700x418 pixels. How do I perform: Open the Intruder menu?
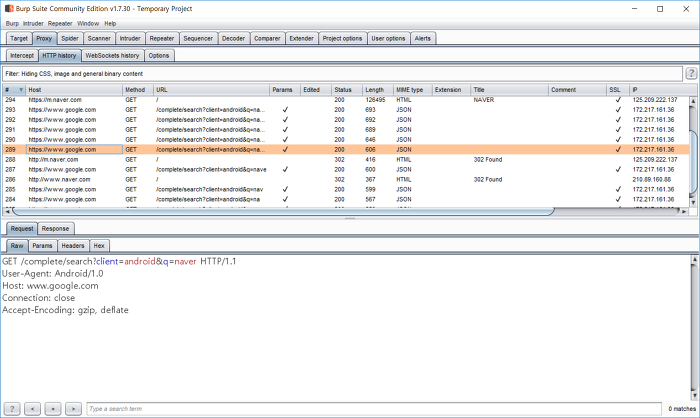pyautogui.click(x=33, y=23)
